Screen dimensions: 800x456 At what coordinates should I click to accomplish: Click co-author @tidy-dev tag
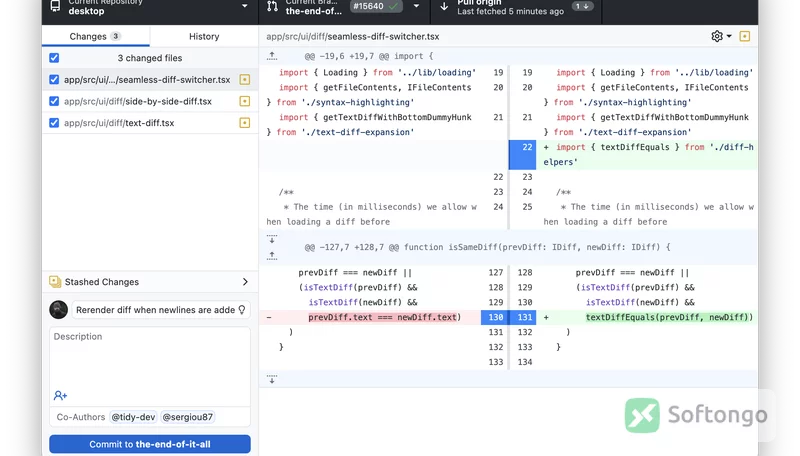point(133,417)
